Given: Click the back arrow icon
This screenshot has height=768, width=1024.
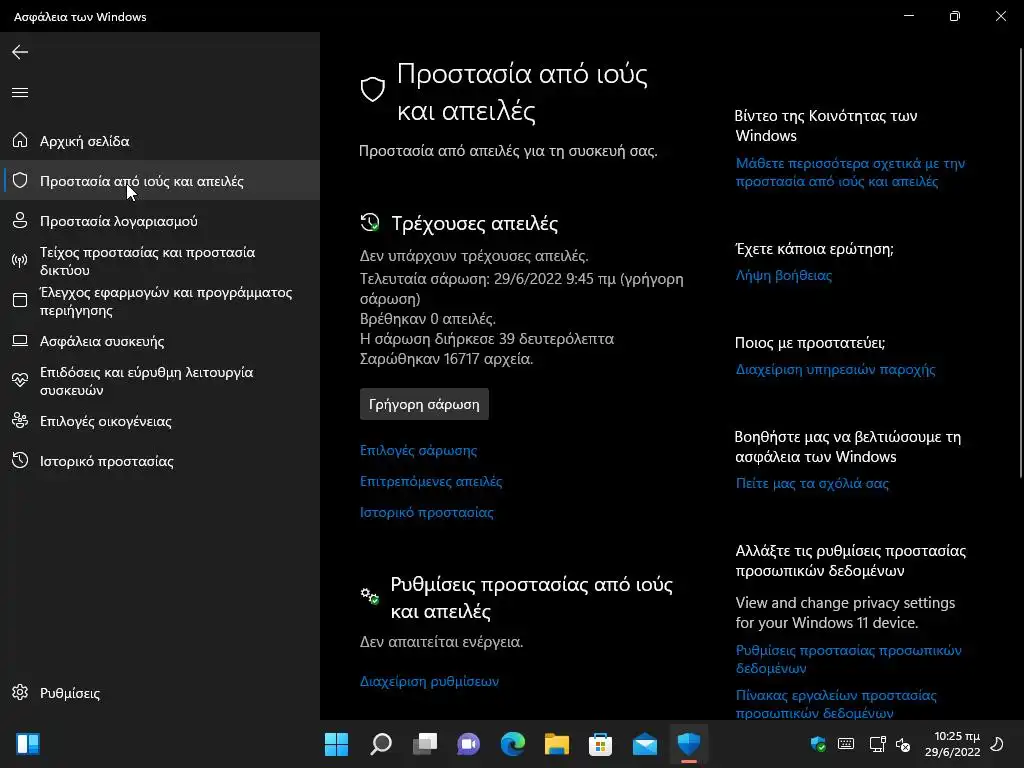Looking at the screenshot, I should 20,52.
